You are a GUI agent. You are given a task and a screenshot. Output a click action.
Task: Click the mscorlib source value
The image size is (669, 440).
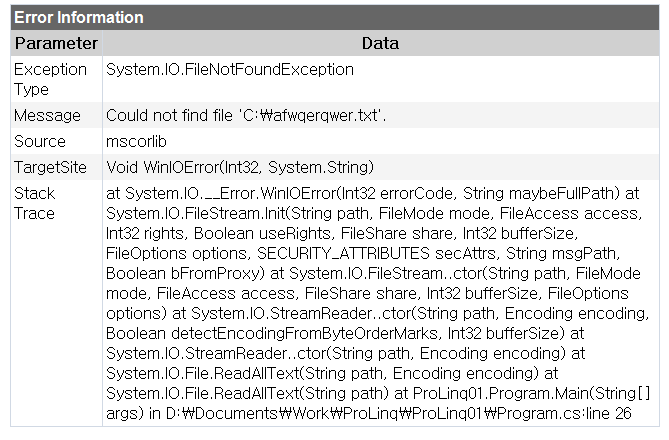point(136,141)
